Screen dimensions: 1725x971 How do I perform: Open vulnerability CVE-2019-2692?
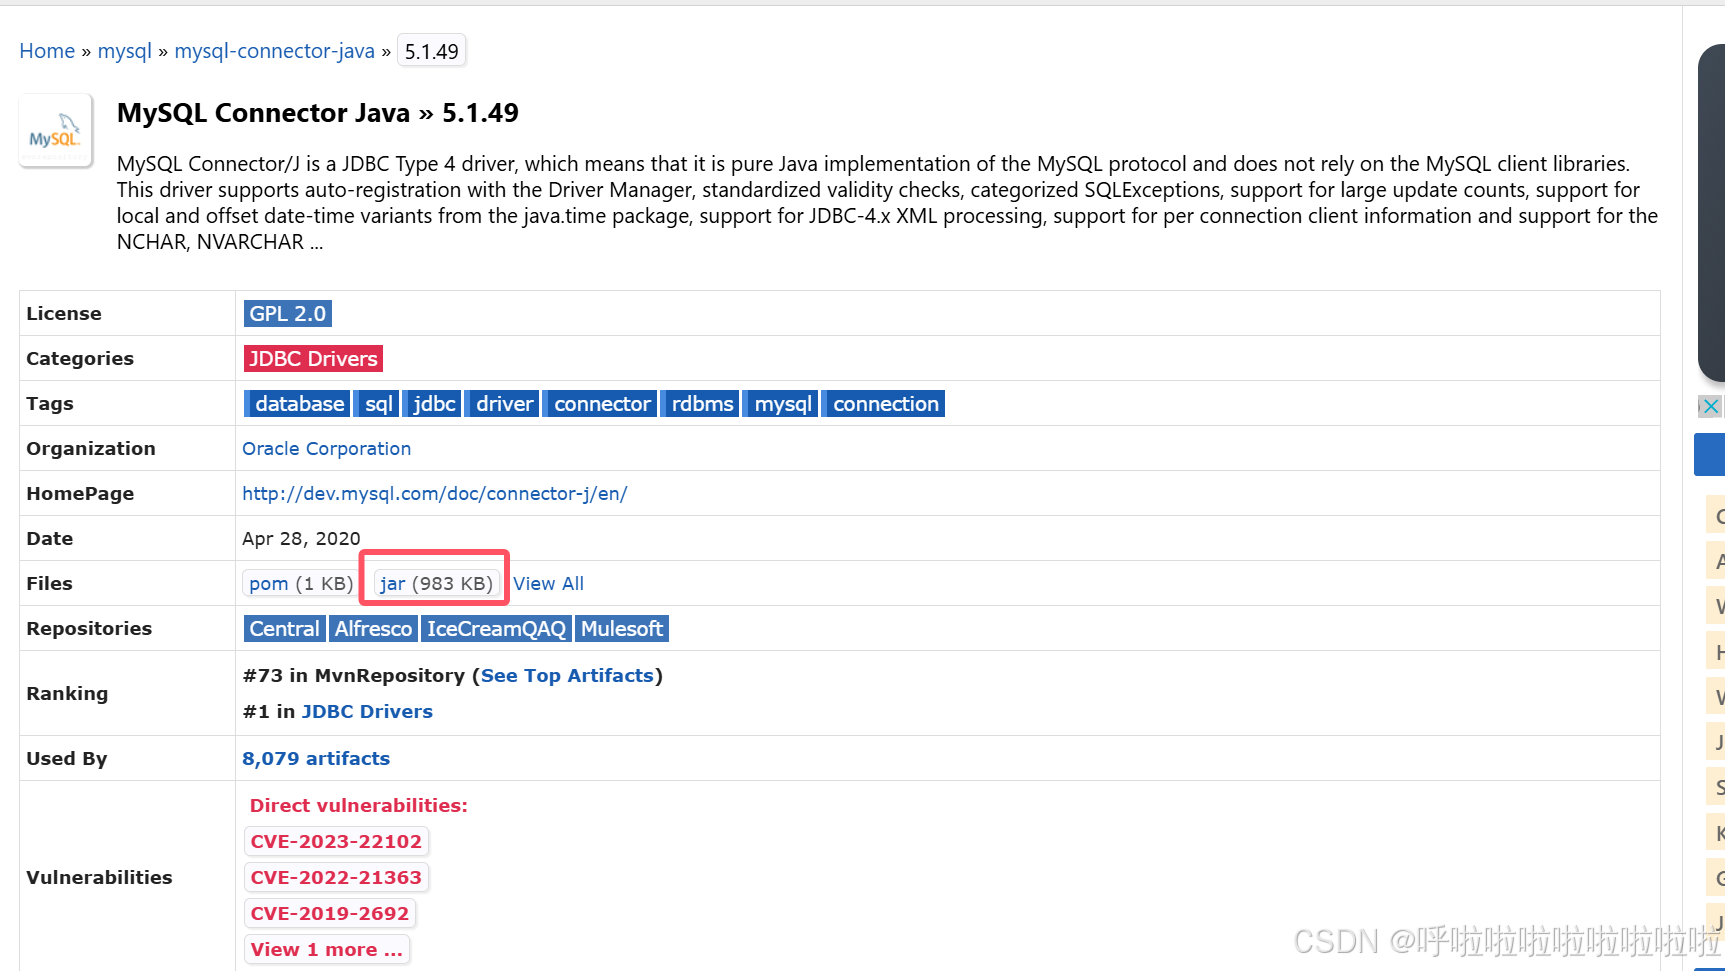pyautogui.click(x=330, y=914)
